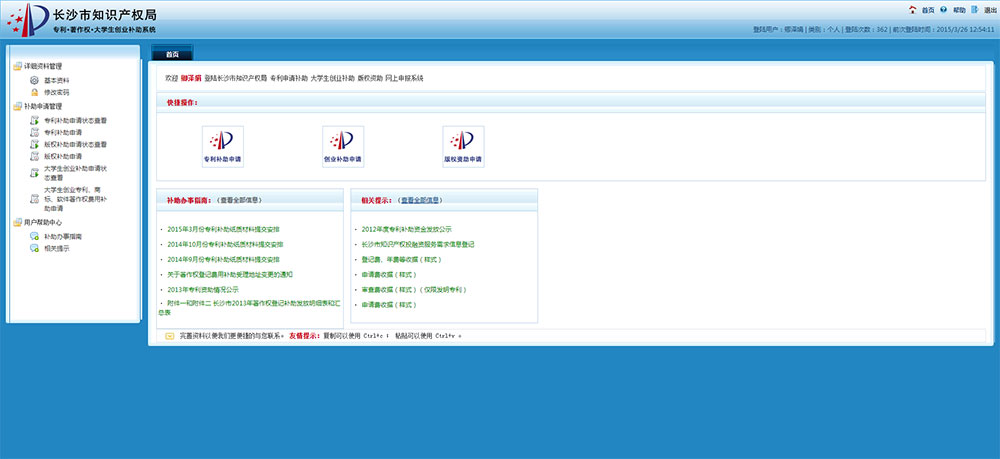Select 版权补助申请 in the sidebar tree
1000x459 pixels.
[63, 157]
